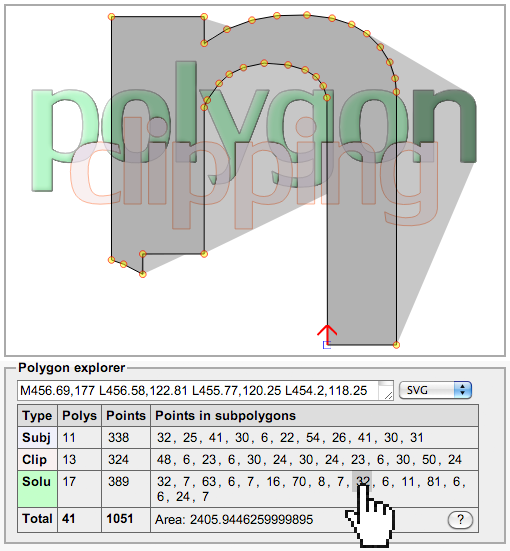
Task: Click Subj subpolygon count 26
Action: (339, 437)
